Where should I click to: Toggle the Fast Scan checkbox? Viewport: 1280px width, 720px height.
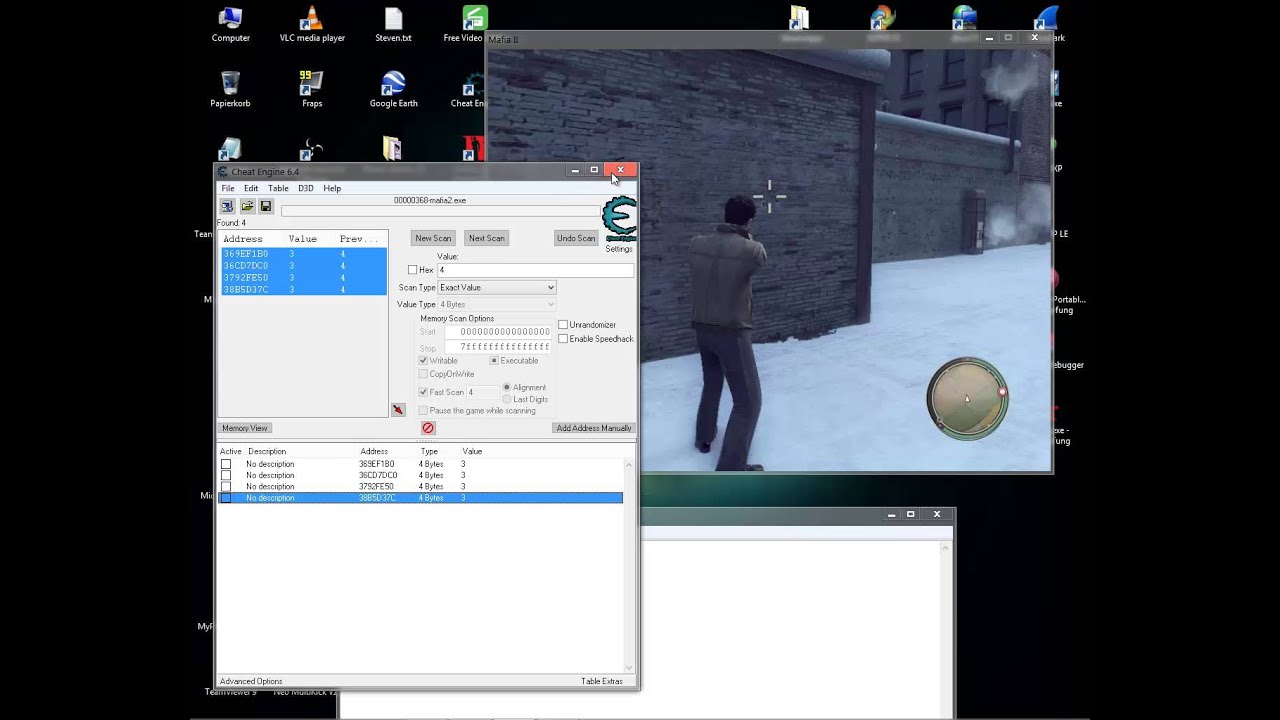coord(423,392)
